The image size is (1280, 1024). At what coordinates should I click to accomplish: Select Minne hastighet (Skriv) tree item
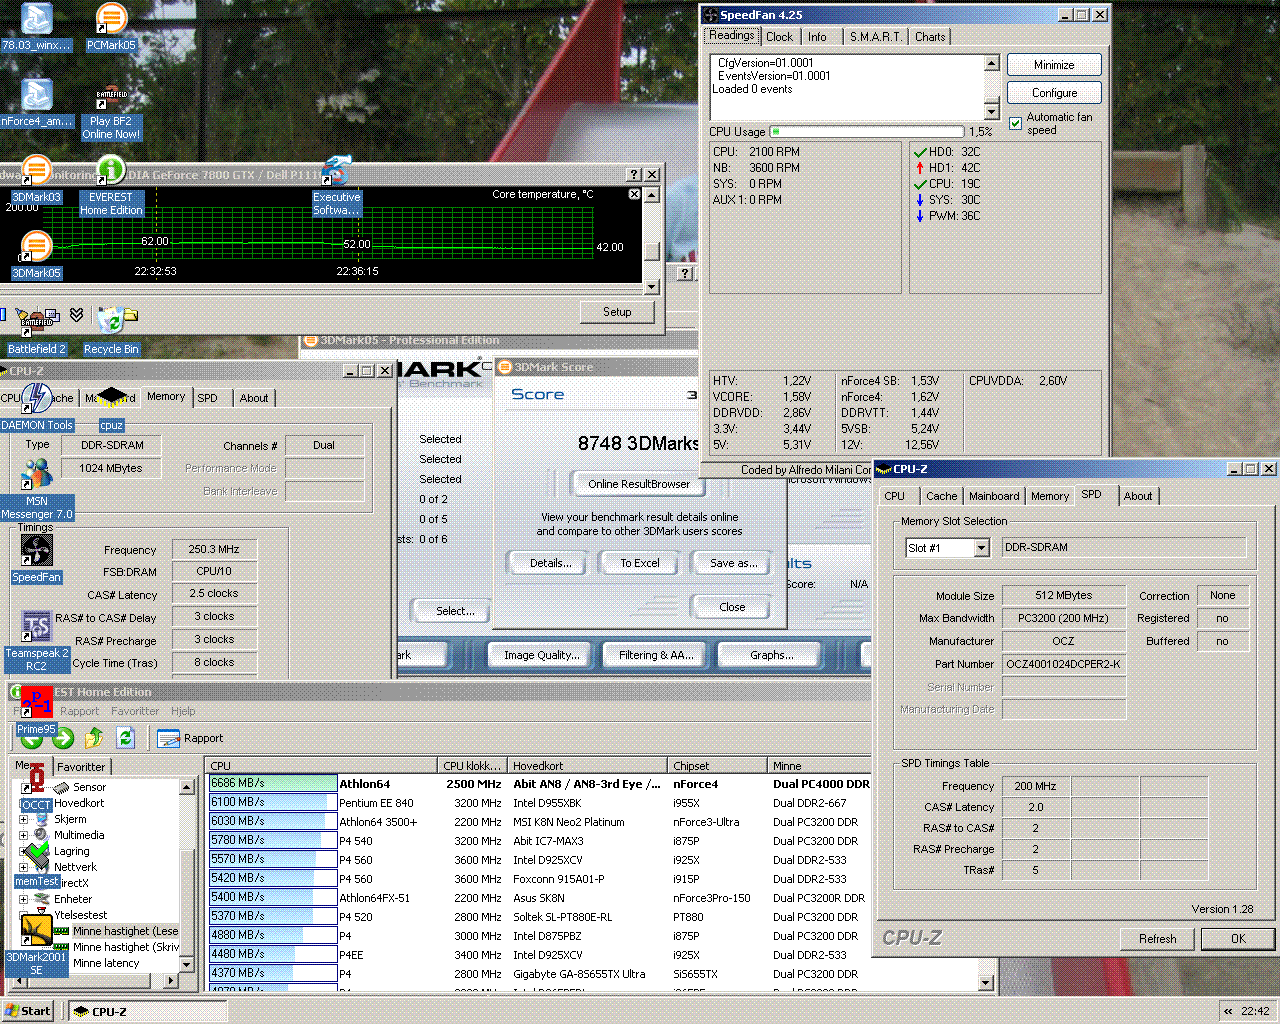[125, 947]
